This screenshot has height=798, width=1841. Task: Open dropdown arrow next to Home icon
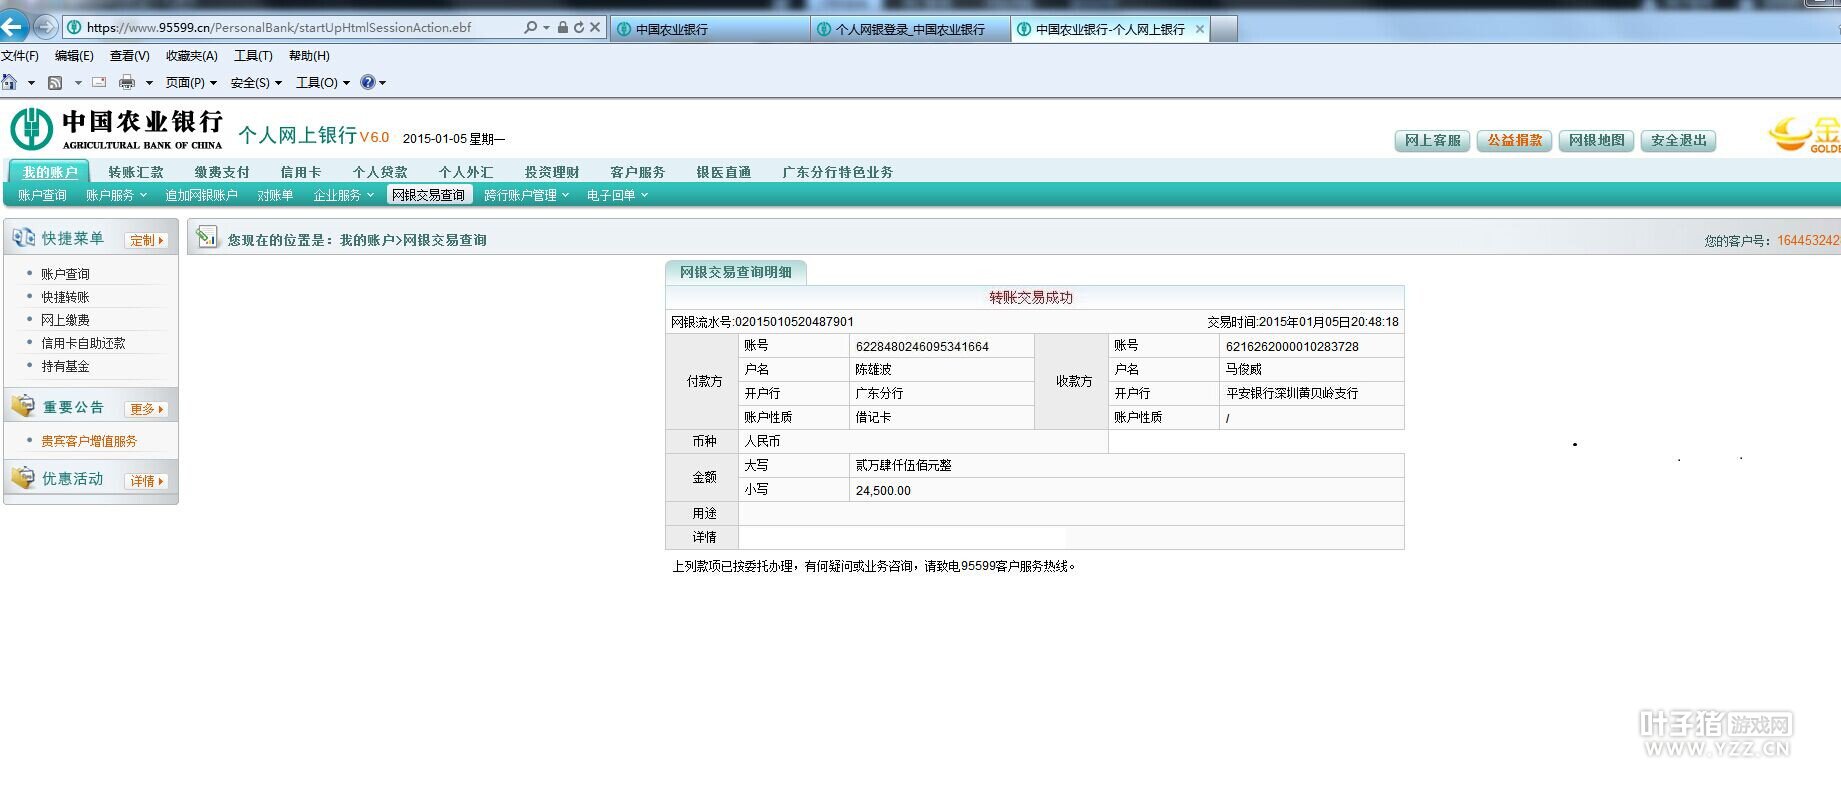pyautogui.click(x=31, y=83)
